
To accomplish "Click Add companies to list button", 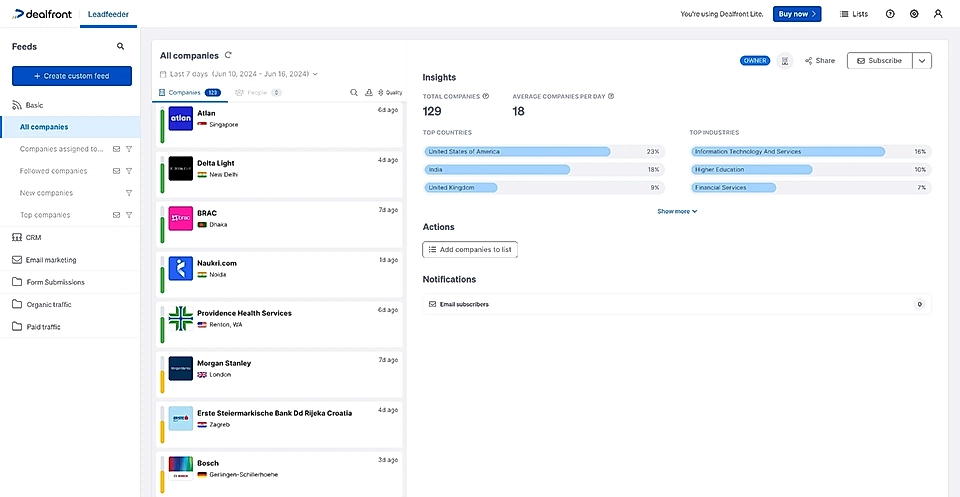I will point(470,250).
